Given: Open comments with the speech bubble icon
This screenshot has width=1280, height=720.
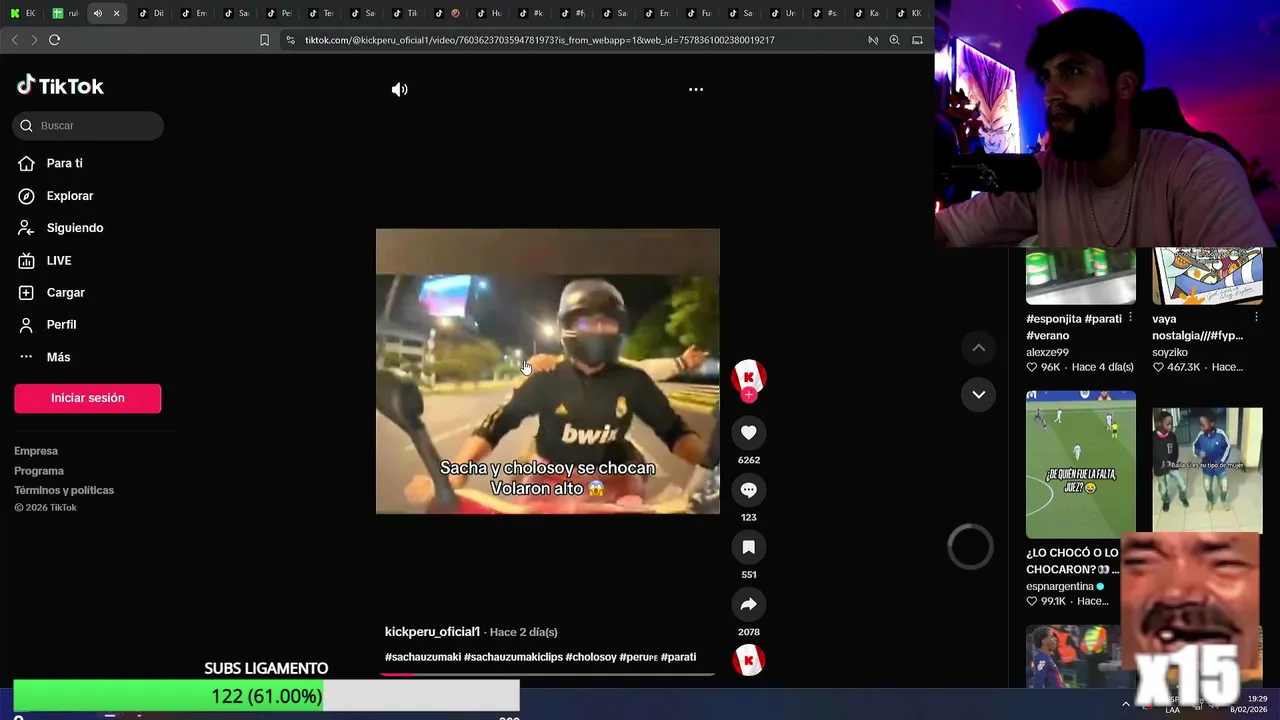Looking at the screenshot, I should [x=749, y=490].
